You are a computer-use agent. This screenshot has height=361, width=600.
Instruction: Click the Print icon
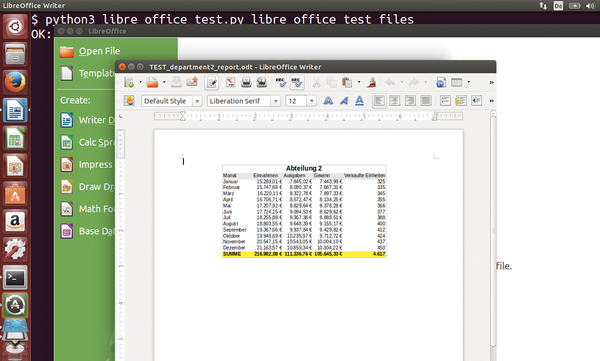click(x=246, y=82)
